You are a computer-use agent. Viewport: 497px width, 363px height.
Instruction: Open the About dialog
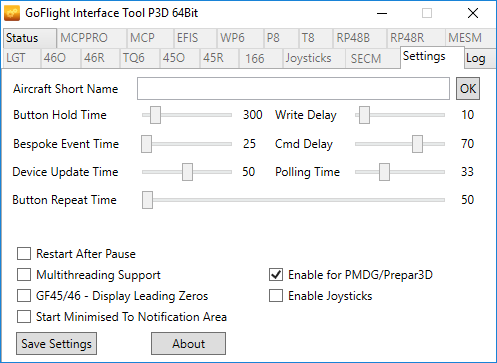coord(188,343)
